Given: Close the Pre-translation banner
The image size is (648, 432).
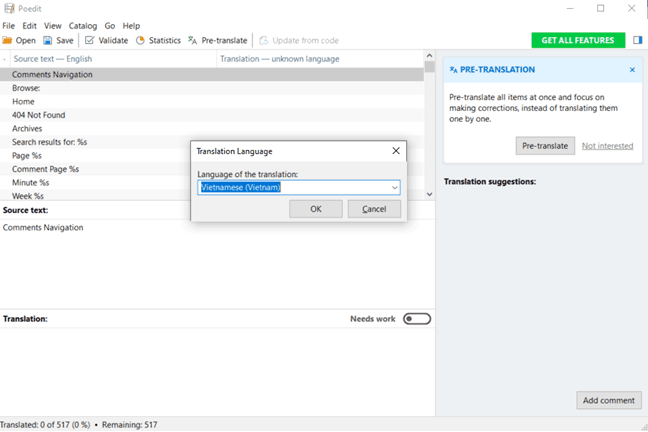Looking at the screenshot, I should click(632, 70).
